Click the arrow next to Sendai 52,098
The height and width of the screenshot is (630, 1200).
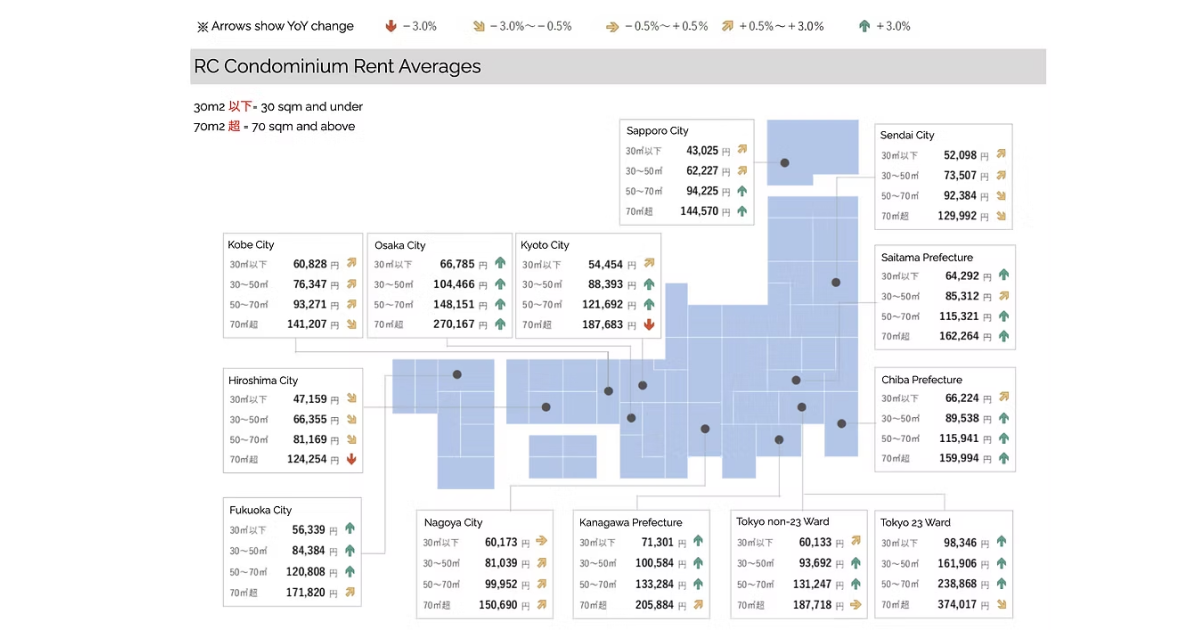1000,155
